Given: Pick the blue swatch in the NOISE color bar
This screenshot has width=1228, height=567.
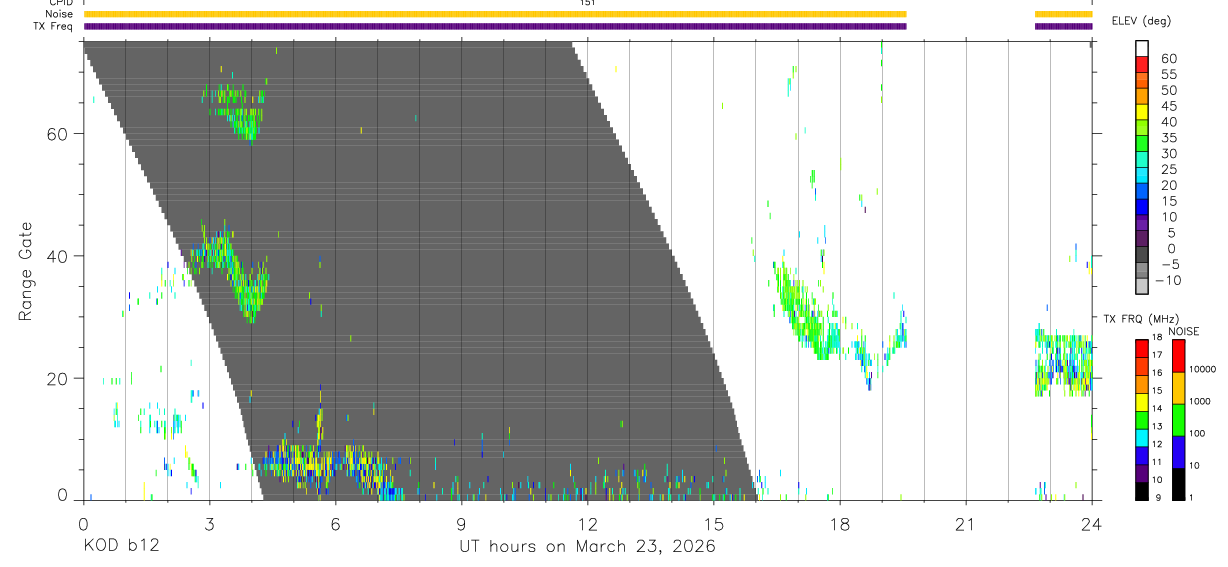Looking at the screenshot, I should coord(1178,452).
